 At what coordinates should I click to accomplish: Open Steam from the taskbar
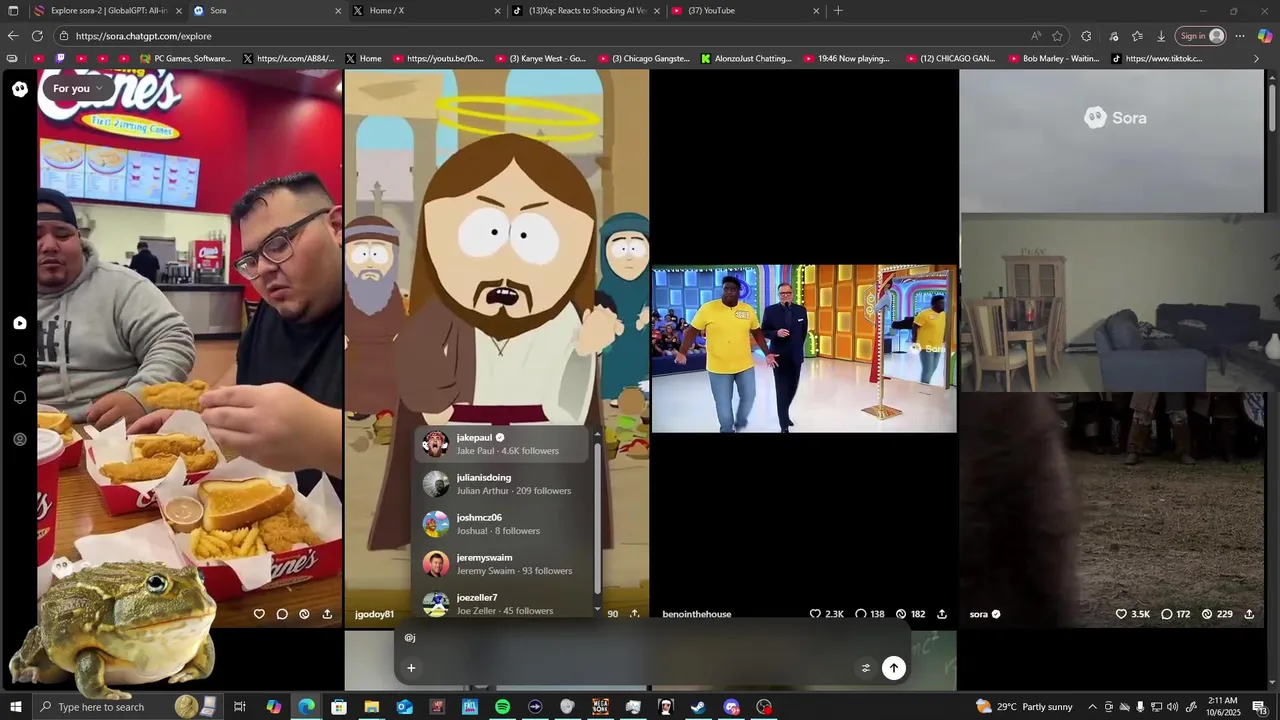click(x=698, y=707)
